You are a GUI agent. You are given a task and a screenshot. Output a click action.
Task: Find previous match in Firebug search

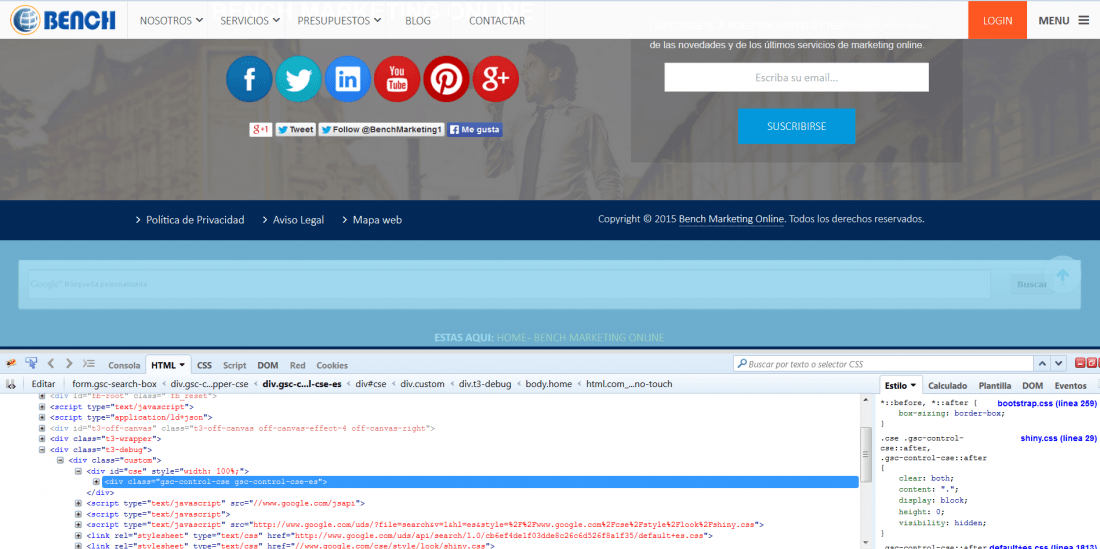1042,363
